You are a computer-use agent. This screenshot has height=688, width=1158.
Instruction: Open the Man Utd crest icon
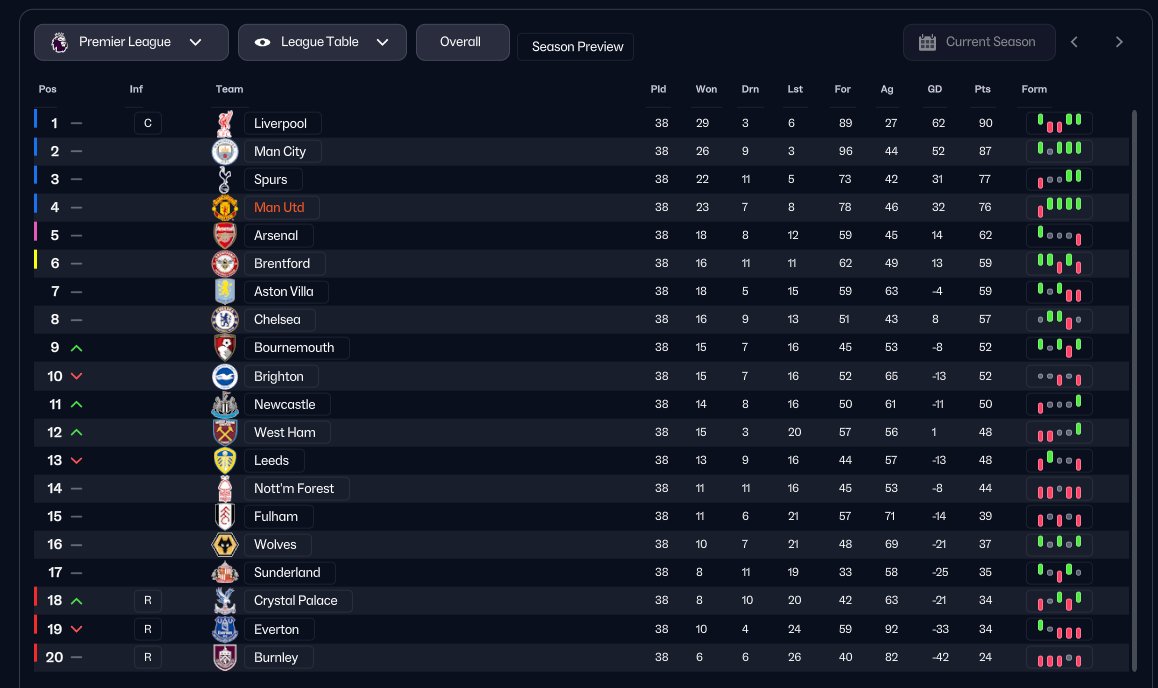(x=225, y=207)
